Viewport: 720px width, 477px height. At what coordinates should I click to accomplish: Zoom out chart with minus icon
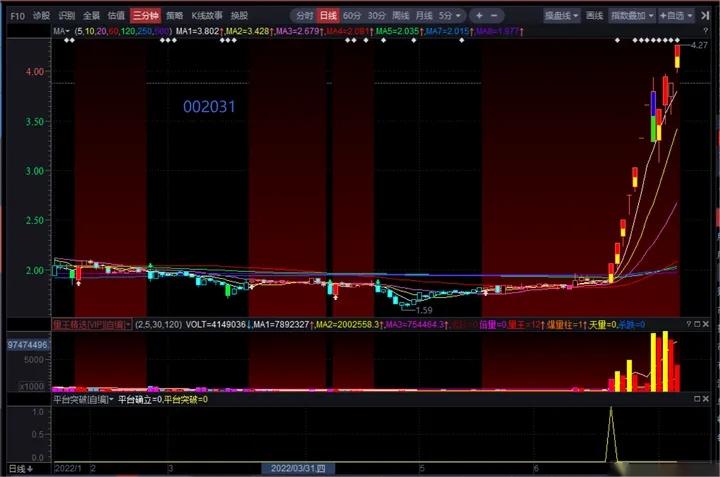pos(494,16)
